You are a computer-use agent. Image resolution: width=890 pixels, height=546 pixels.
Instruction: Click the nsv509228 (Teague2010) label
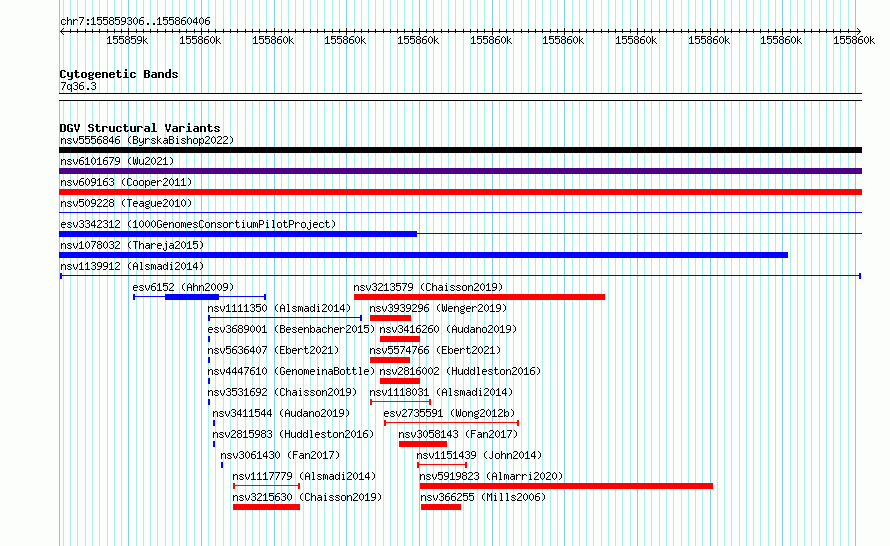[x=126, y=203]
